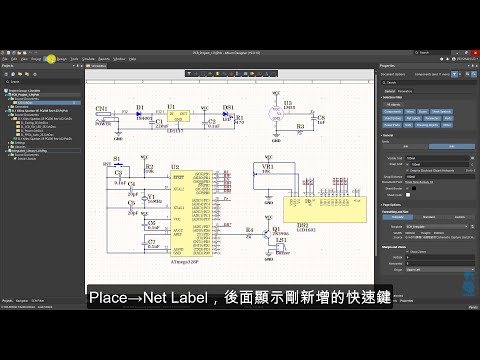
Task: Select the red Power Port icon in Active Bar
Action: [x=232, y=74]
